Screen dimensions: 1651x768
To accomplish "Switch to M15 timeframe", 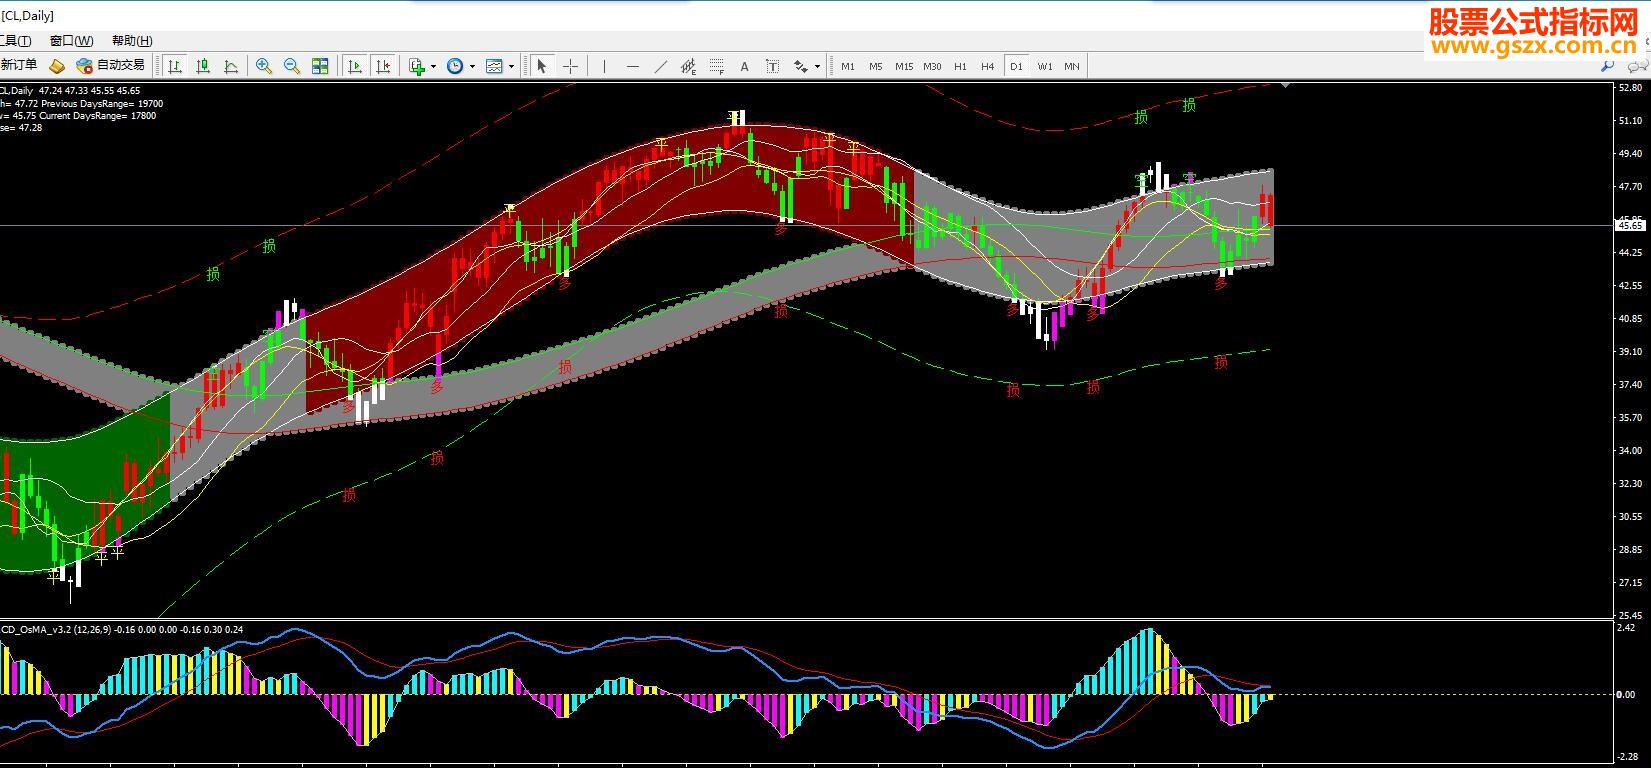I will click(904, 66).
